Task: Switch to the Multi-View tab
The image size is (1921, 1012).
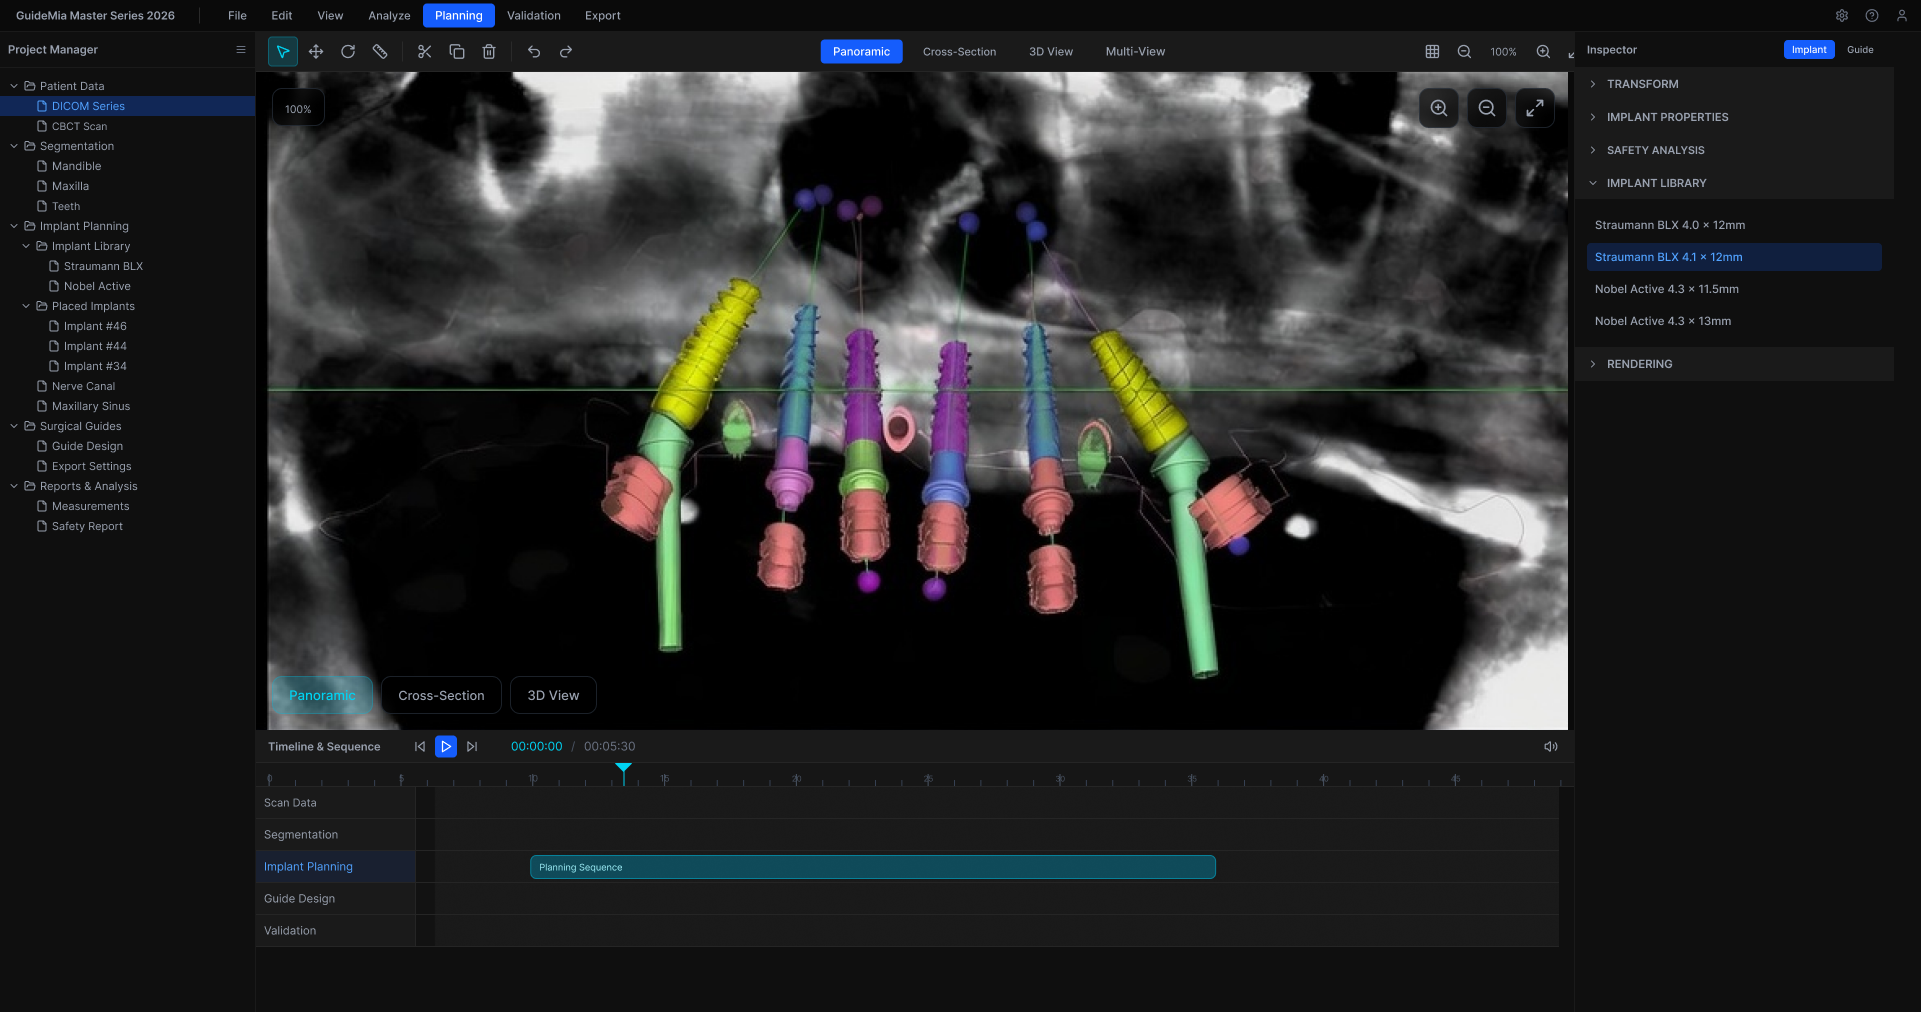Action: (x=1134, y=52)
